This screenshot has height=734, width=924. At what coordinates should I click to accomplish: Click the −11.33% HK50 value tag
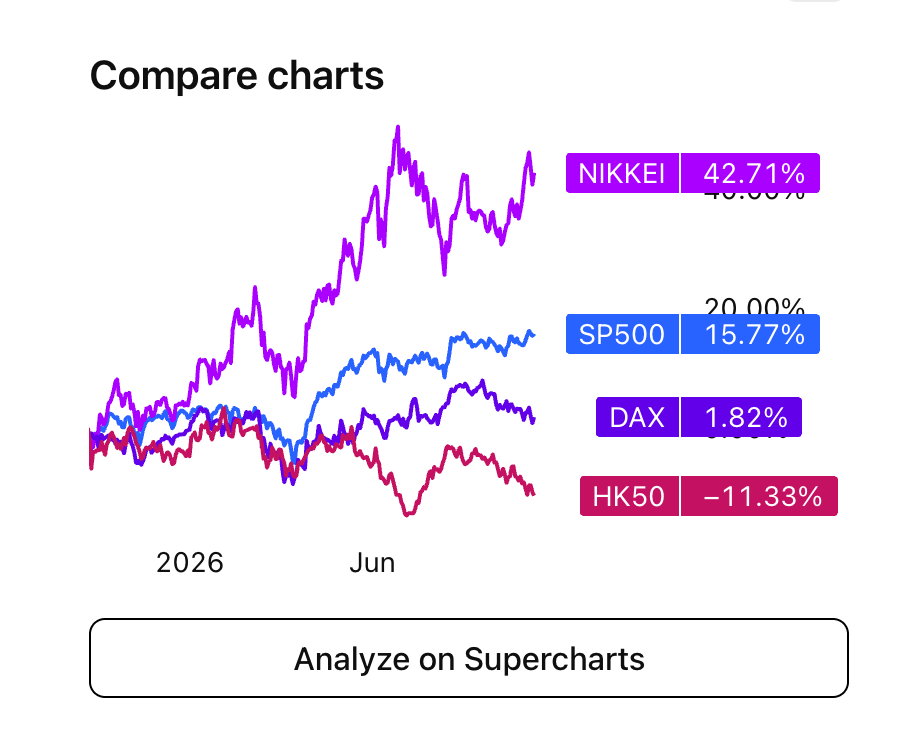pyautogui.click(x=759, y=496)
